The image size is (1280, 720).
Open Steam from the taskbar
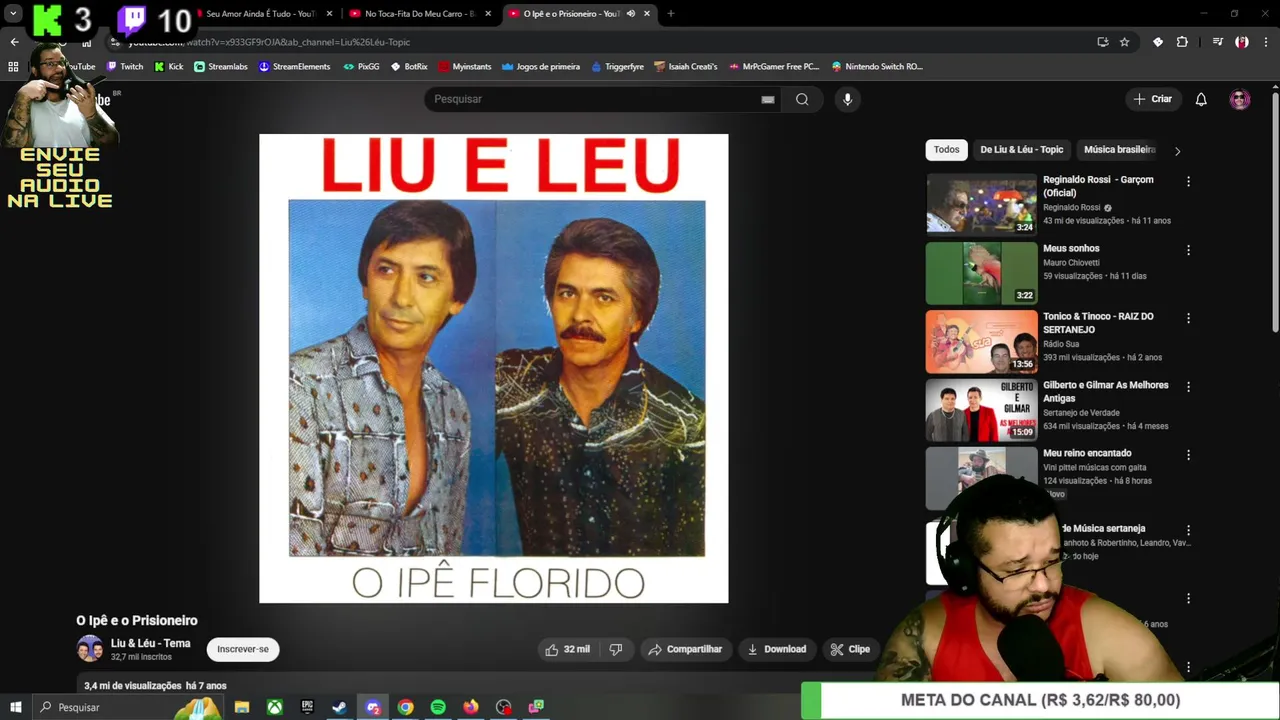pos(339,707)
